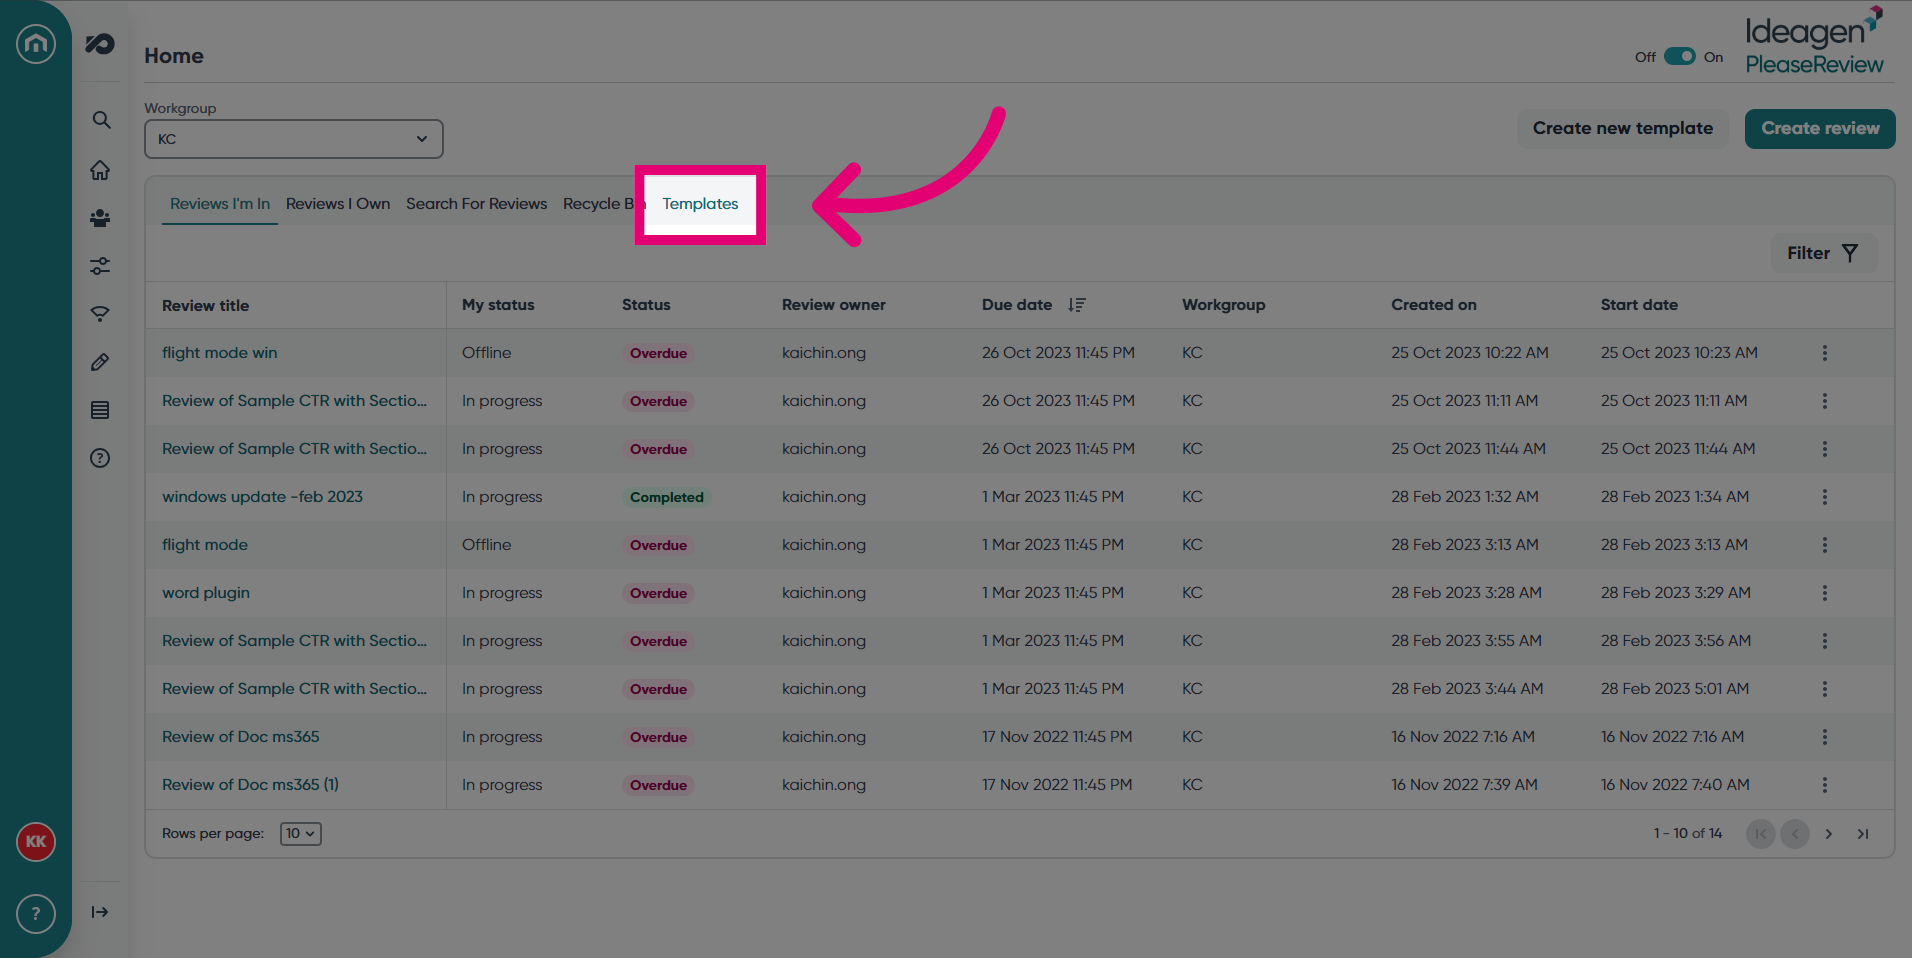Click the Start date column header

tap(1640, 305)
